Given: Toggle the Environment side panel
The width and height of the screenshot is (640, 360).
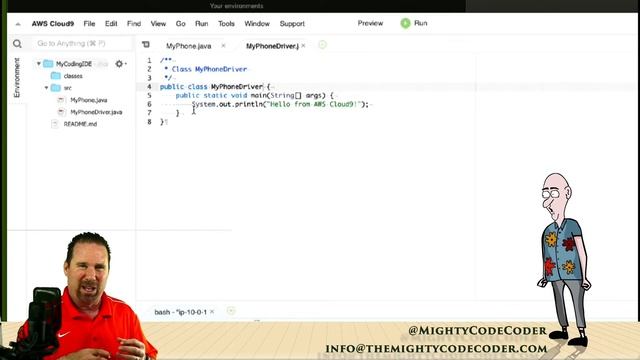Looking at the screenshot, I should click(x=17, y=78).
